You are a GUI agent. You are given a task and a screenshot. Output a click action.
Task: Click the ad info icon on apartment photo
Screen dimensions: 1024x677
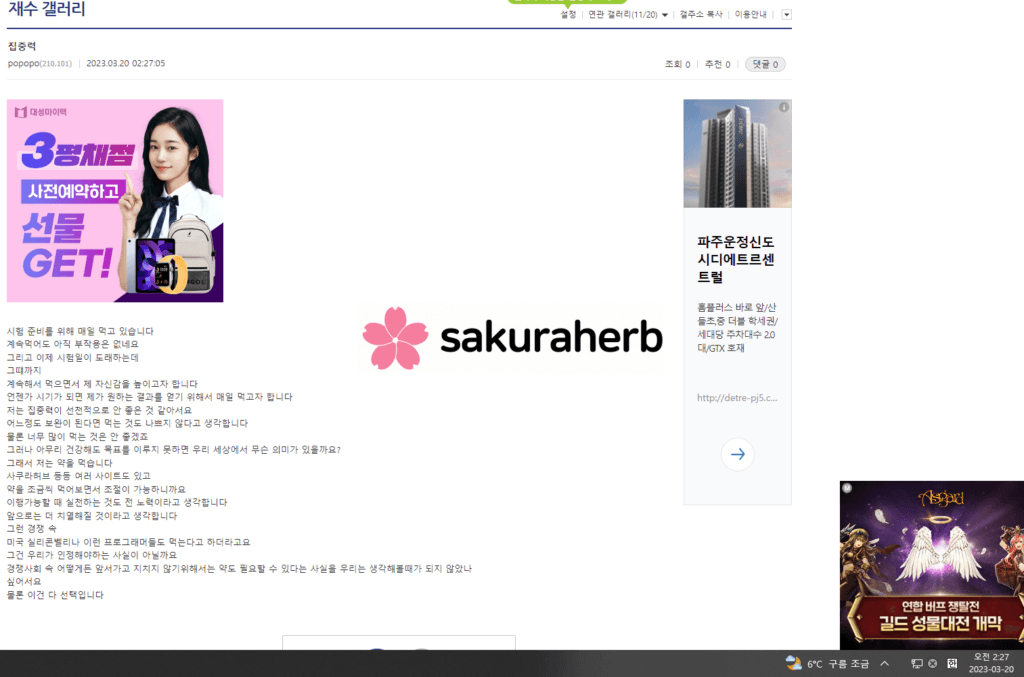click(x=784, y=107)
